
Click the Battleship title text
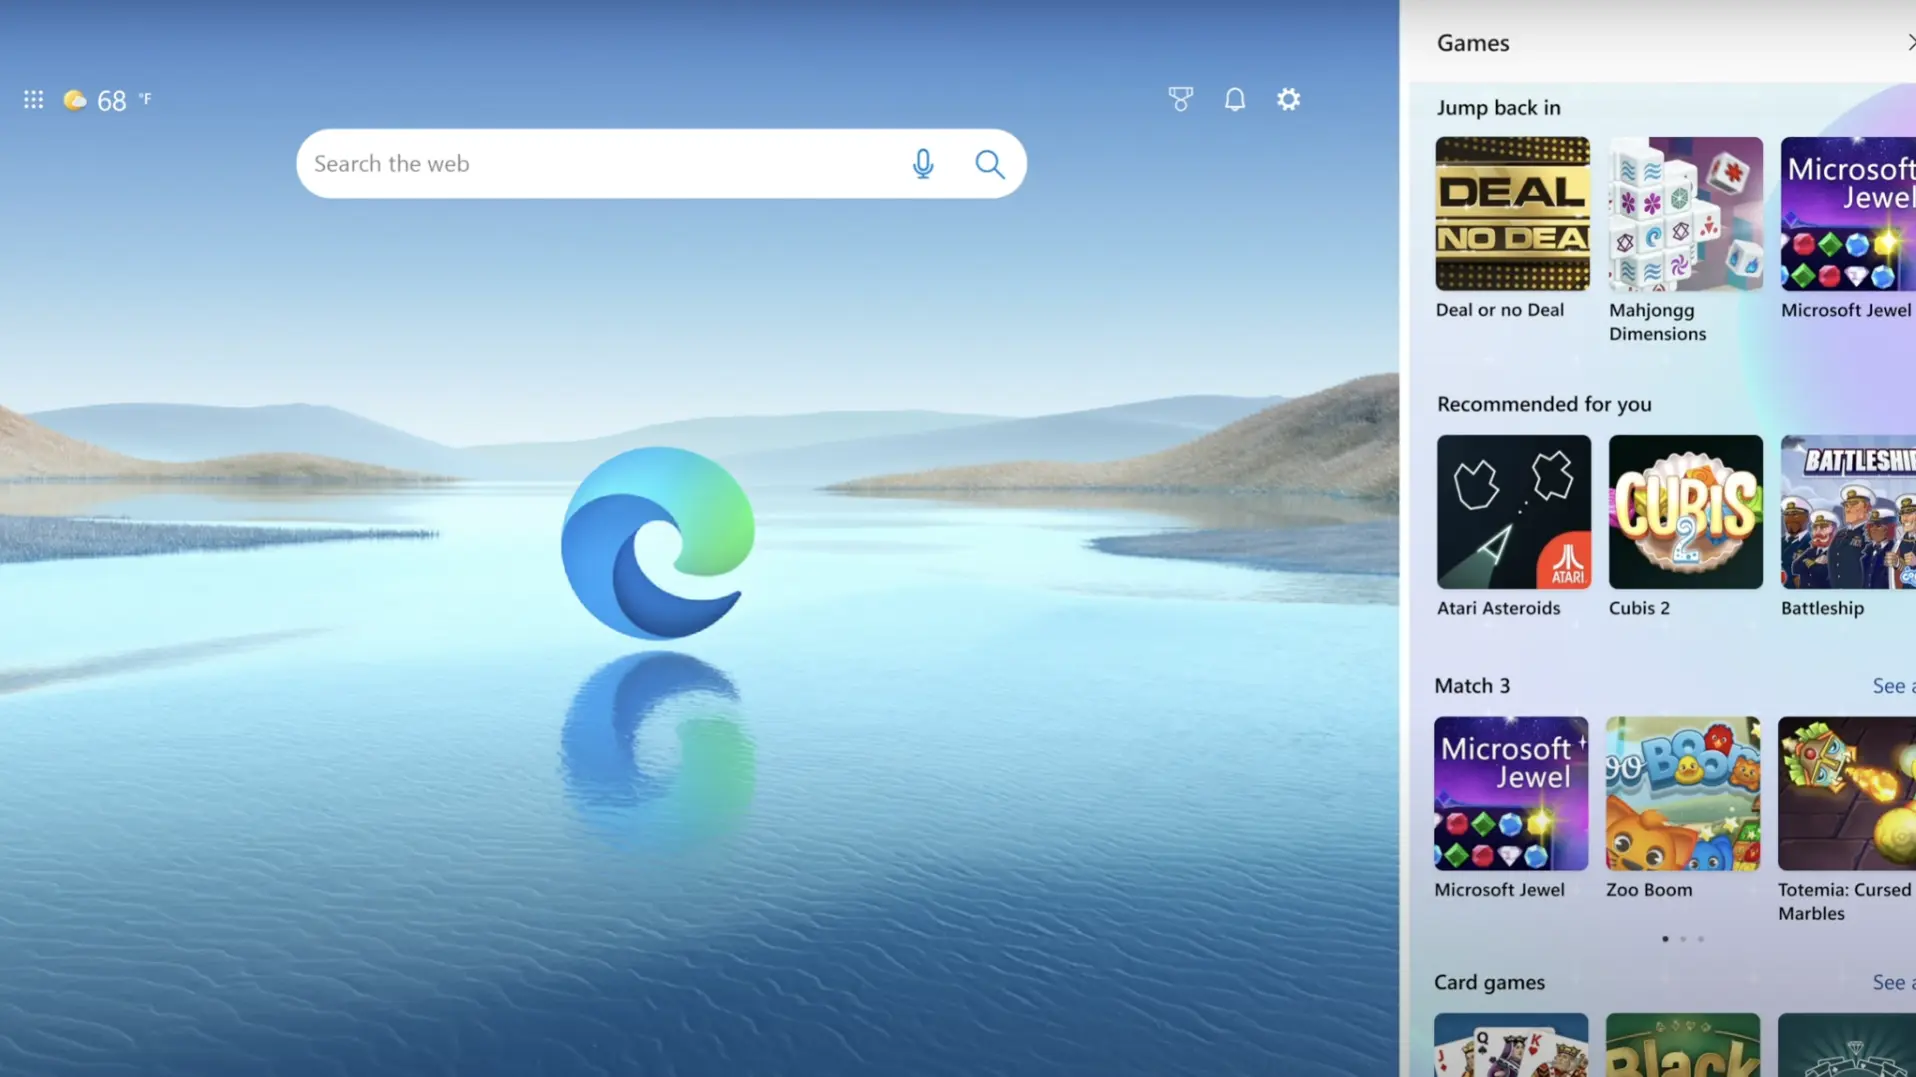(1822, 608)
